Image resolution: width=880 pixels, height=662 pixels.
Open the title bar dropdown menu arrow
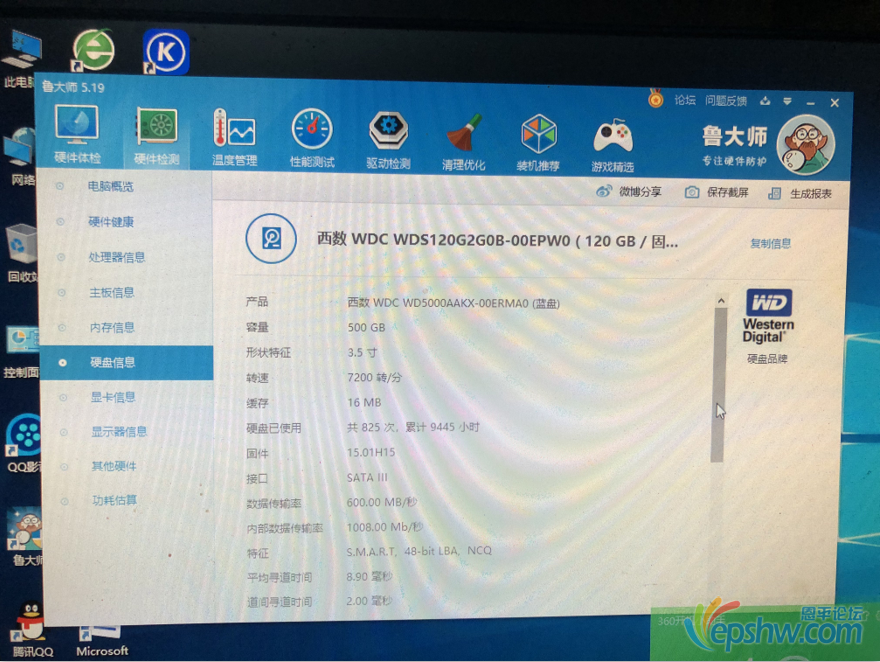click(x=787, y=102)
